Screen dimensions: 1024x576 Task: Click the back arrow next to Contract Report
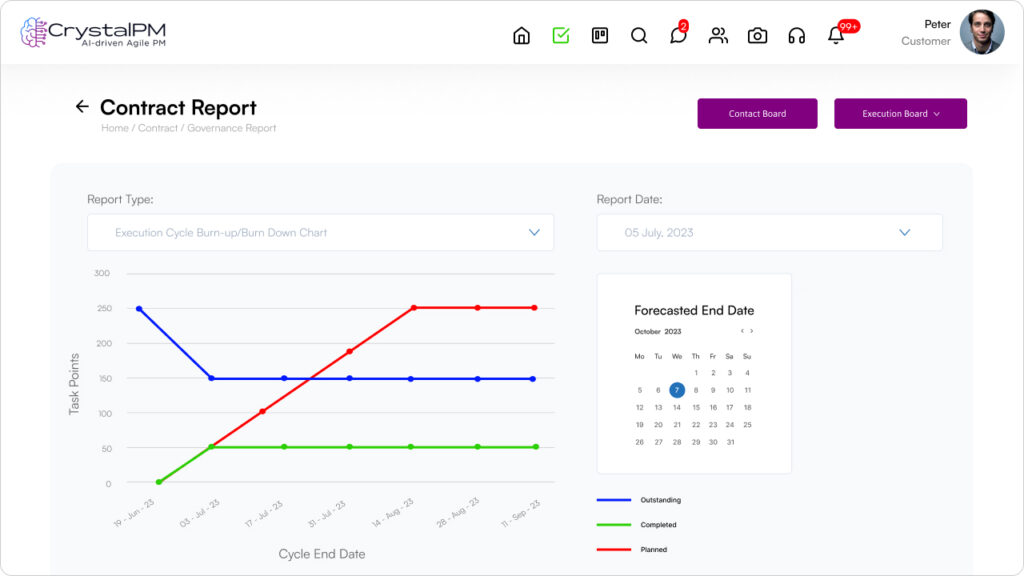[x=81, y=106]
